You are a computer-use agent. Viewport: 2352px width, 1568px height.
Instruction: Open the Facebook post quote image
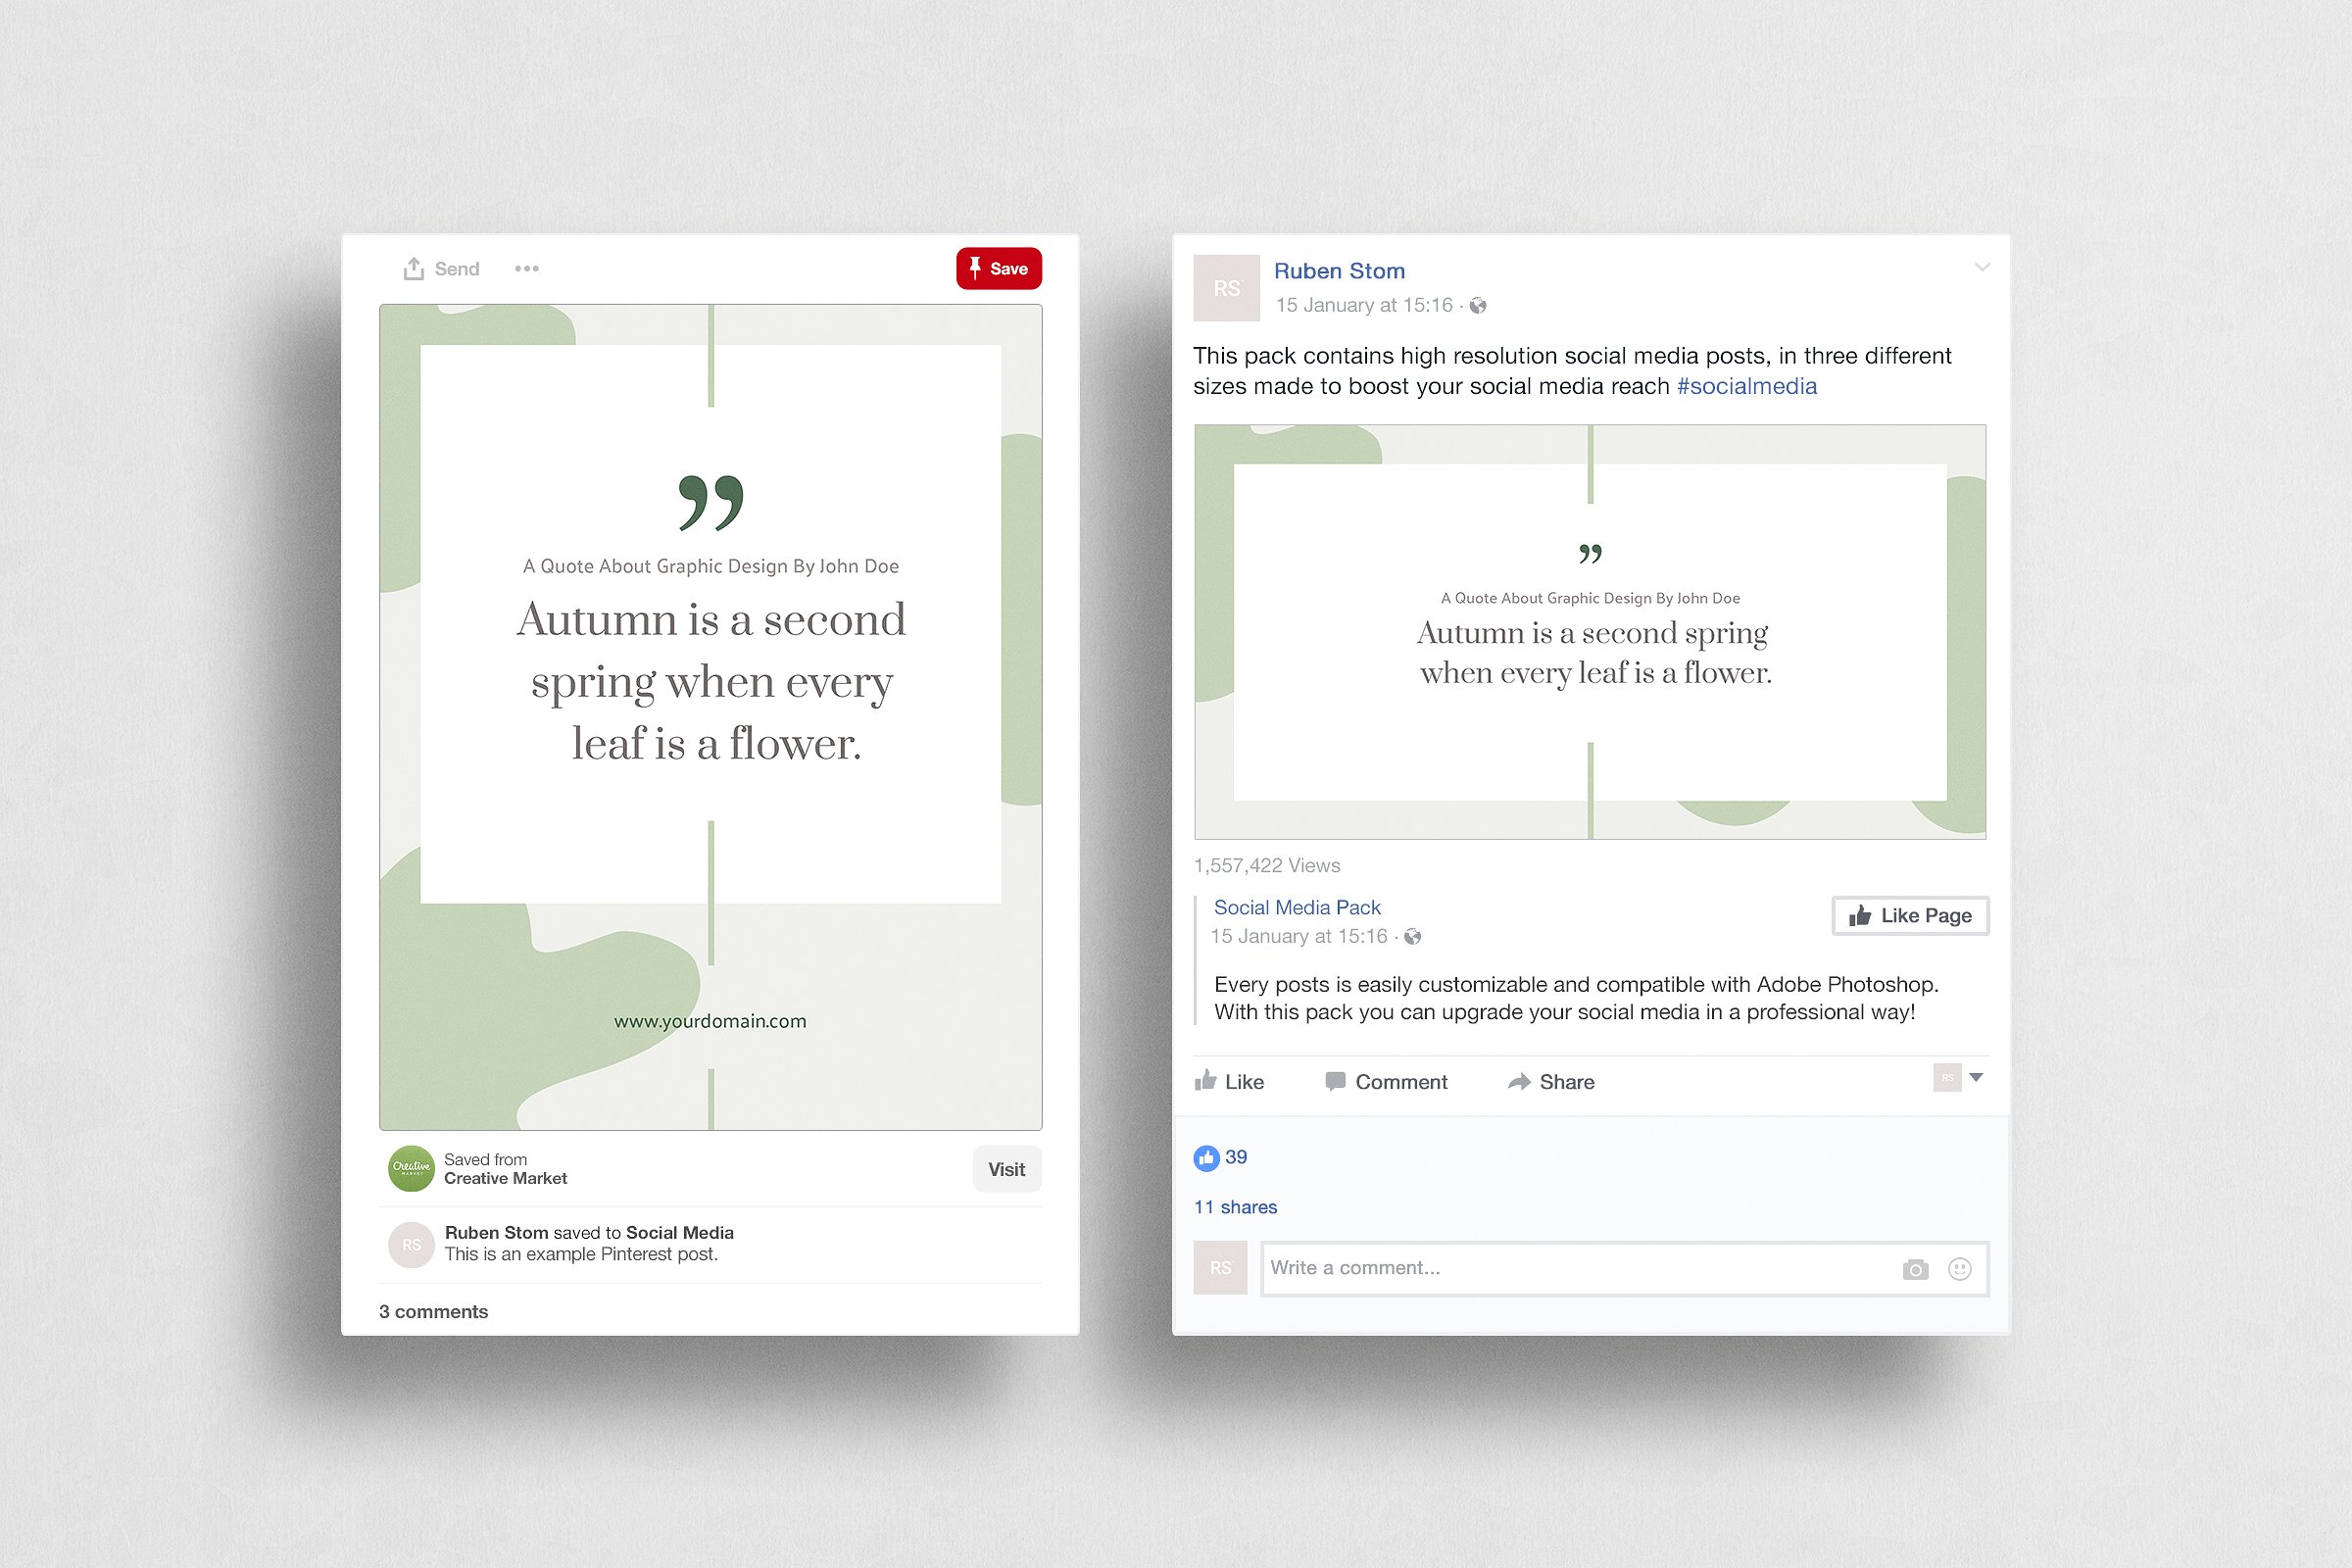click(1589, 631)
